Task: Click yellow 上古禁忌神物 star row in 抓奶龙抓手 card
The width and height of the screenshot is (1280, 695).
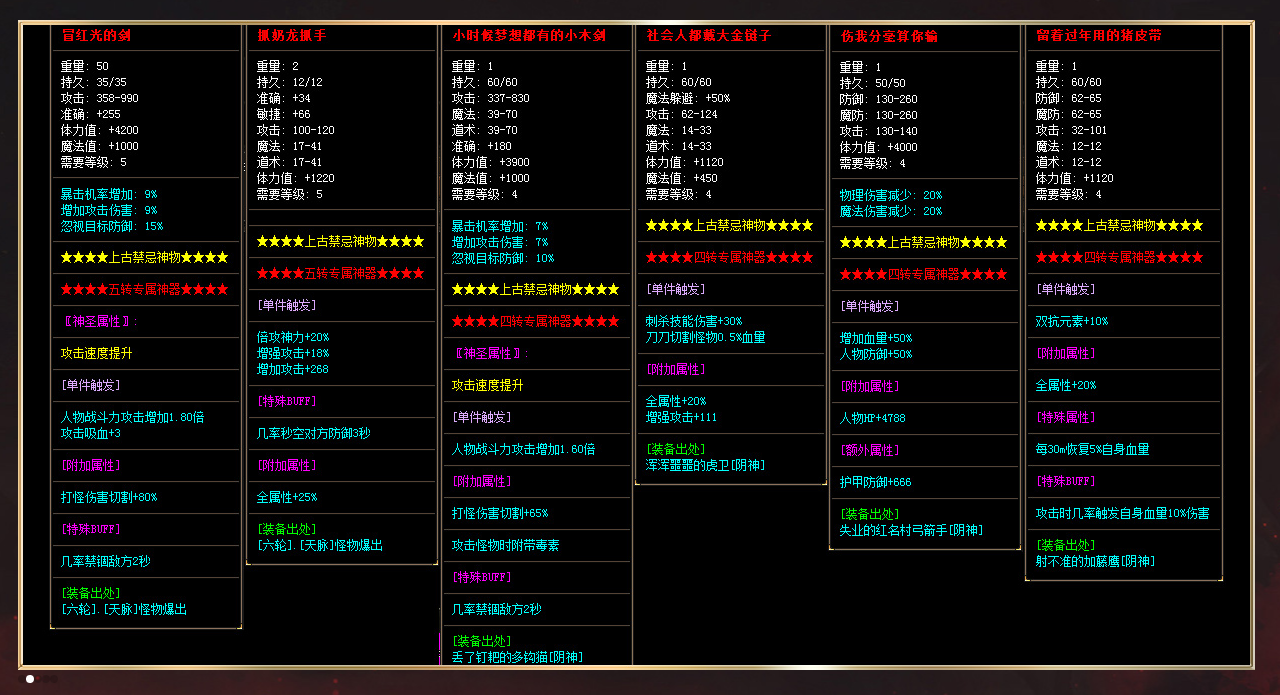Action: click(340, 242)
